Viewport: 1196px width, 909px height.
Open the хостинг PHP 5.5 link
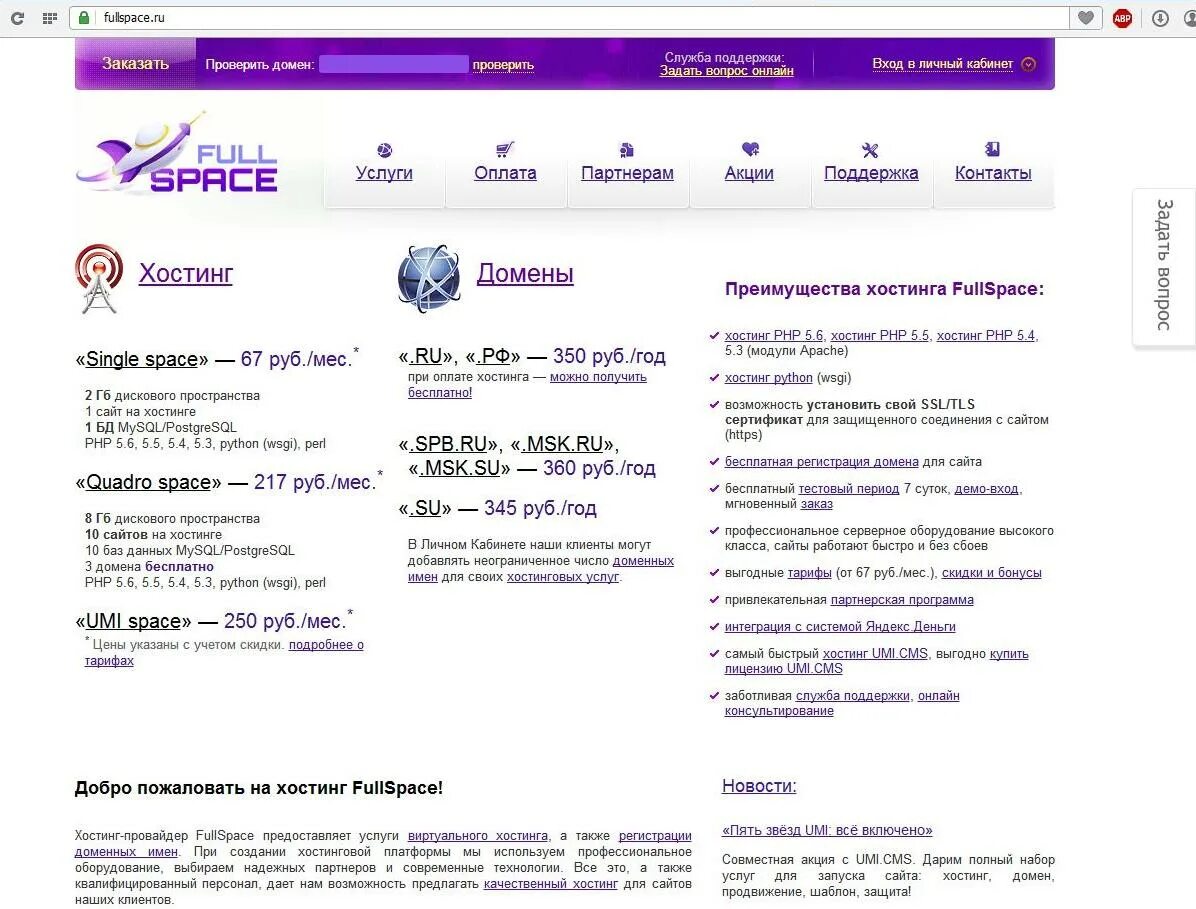pyautogui.click(x=879, y=336)
